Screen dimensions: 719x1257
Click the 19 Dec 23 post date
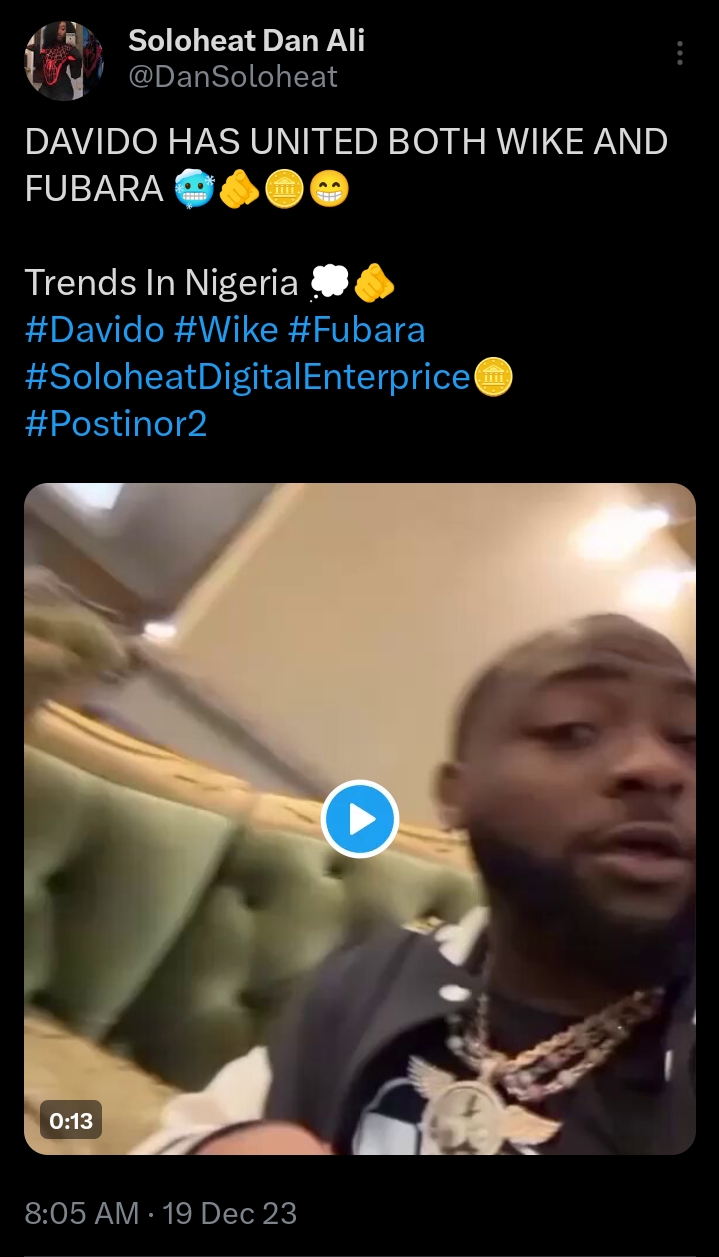click(x=229, y=1213)
